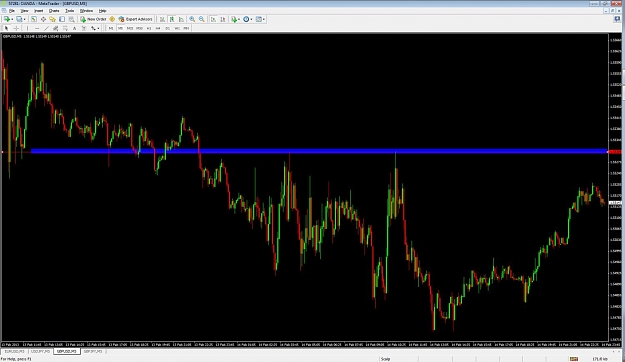Toggle Chart Shift icon

coord(223,19)
